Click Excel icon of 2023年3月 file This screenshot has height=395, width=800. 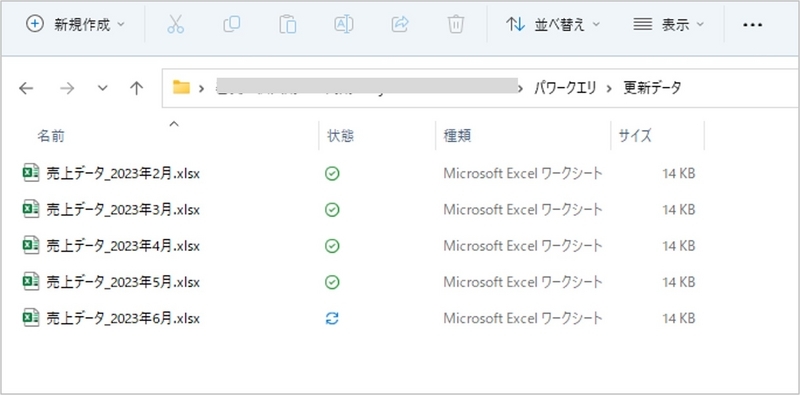pos(31,209)
